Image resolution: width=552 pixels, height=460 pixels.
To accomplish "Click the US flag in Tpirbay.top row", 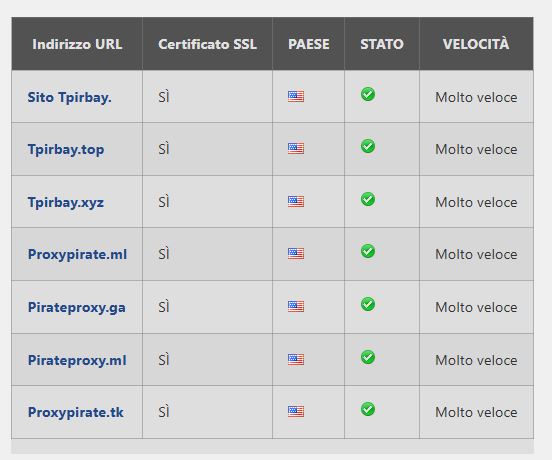I will (296, 148).
